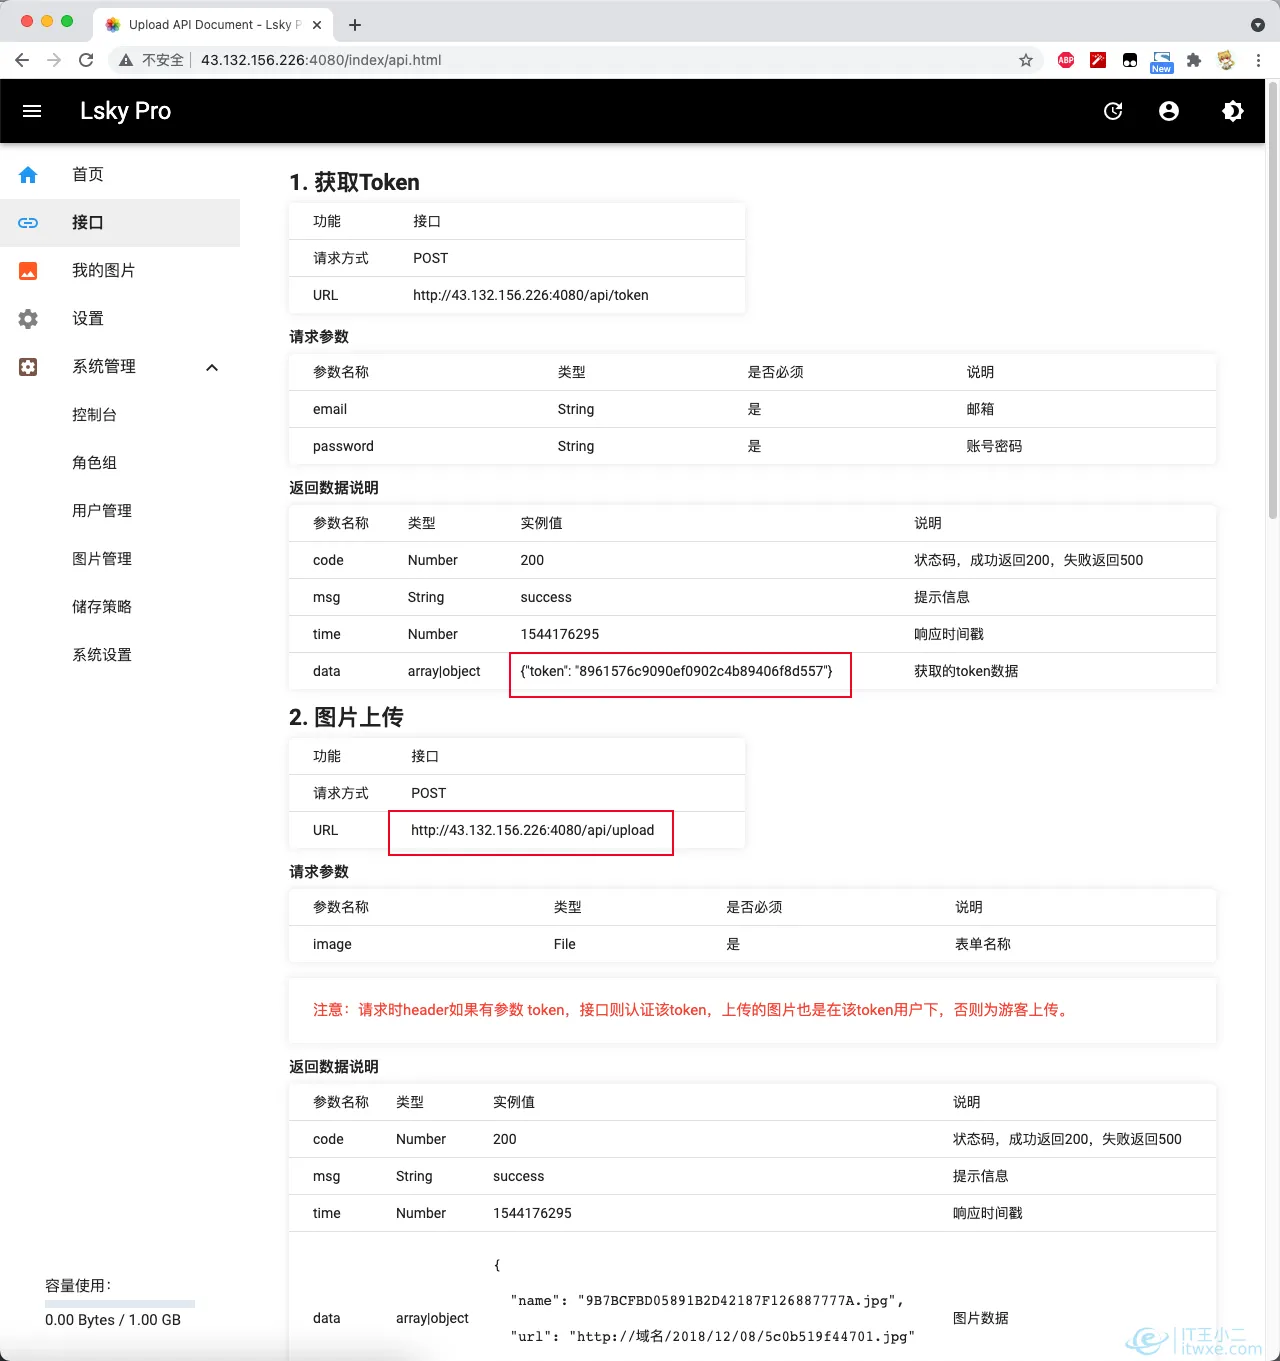The height and width of the screenshot is (1361, 1280).
Task: Click the link icon beside 接口
Action: point(28,223)
